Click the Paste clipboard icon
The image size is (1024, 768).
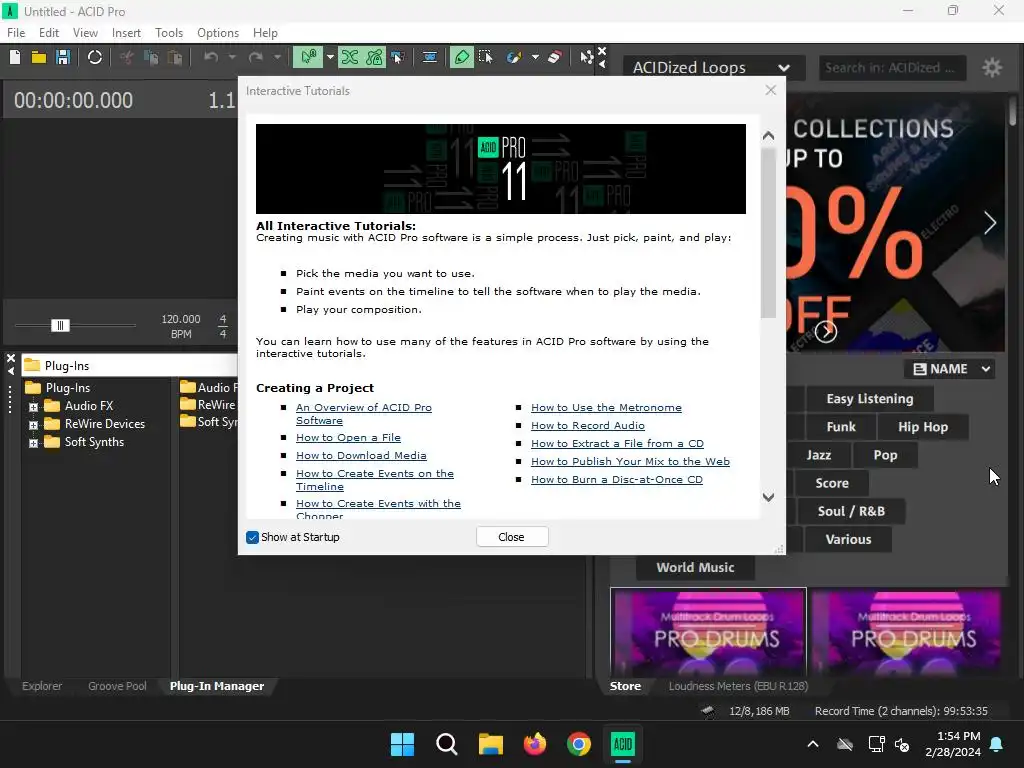point(175,57)
